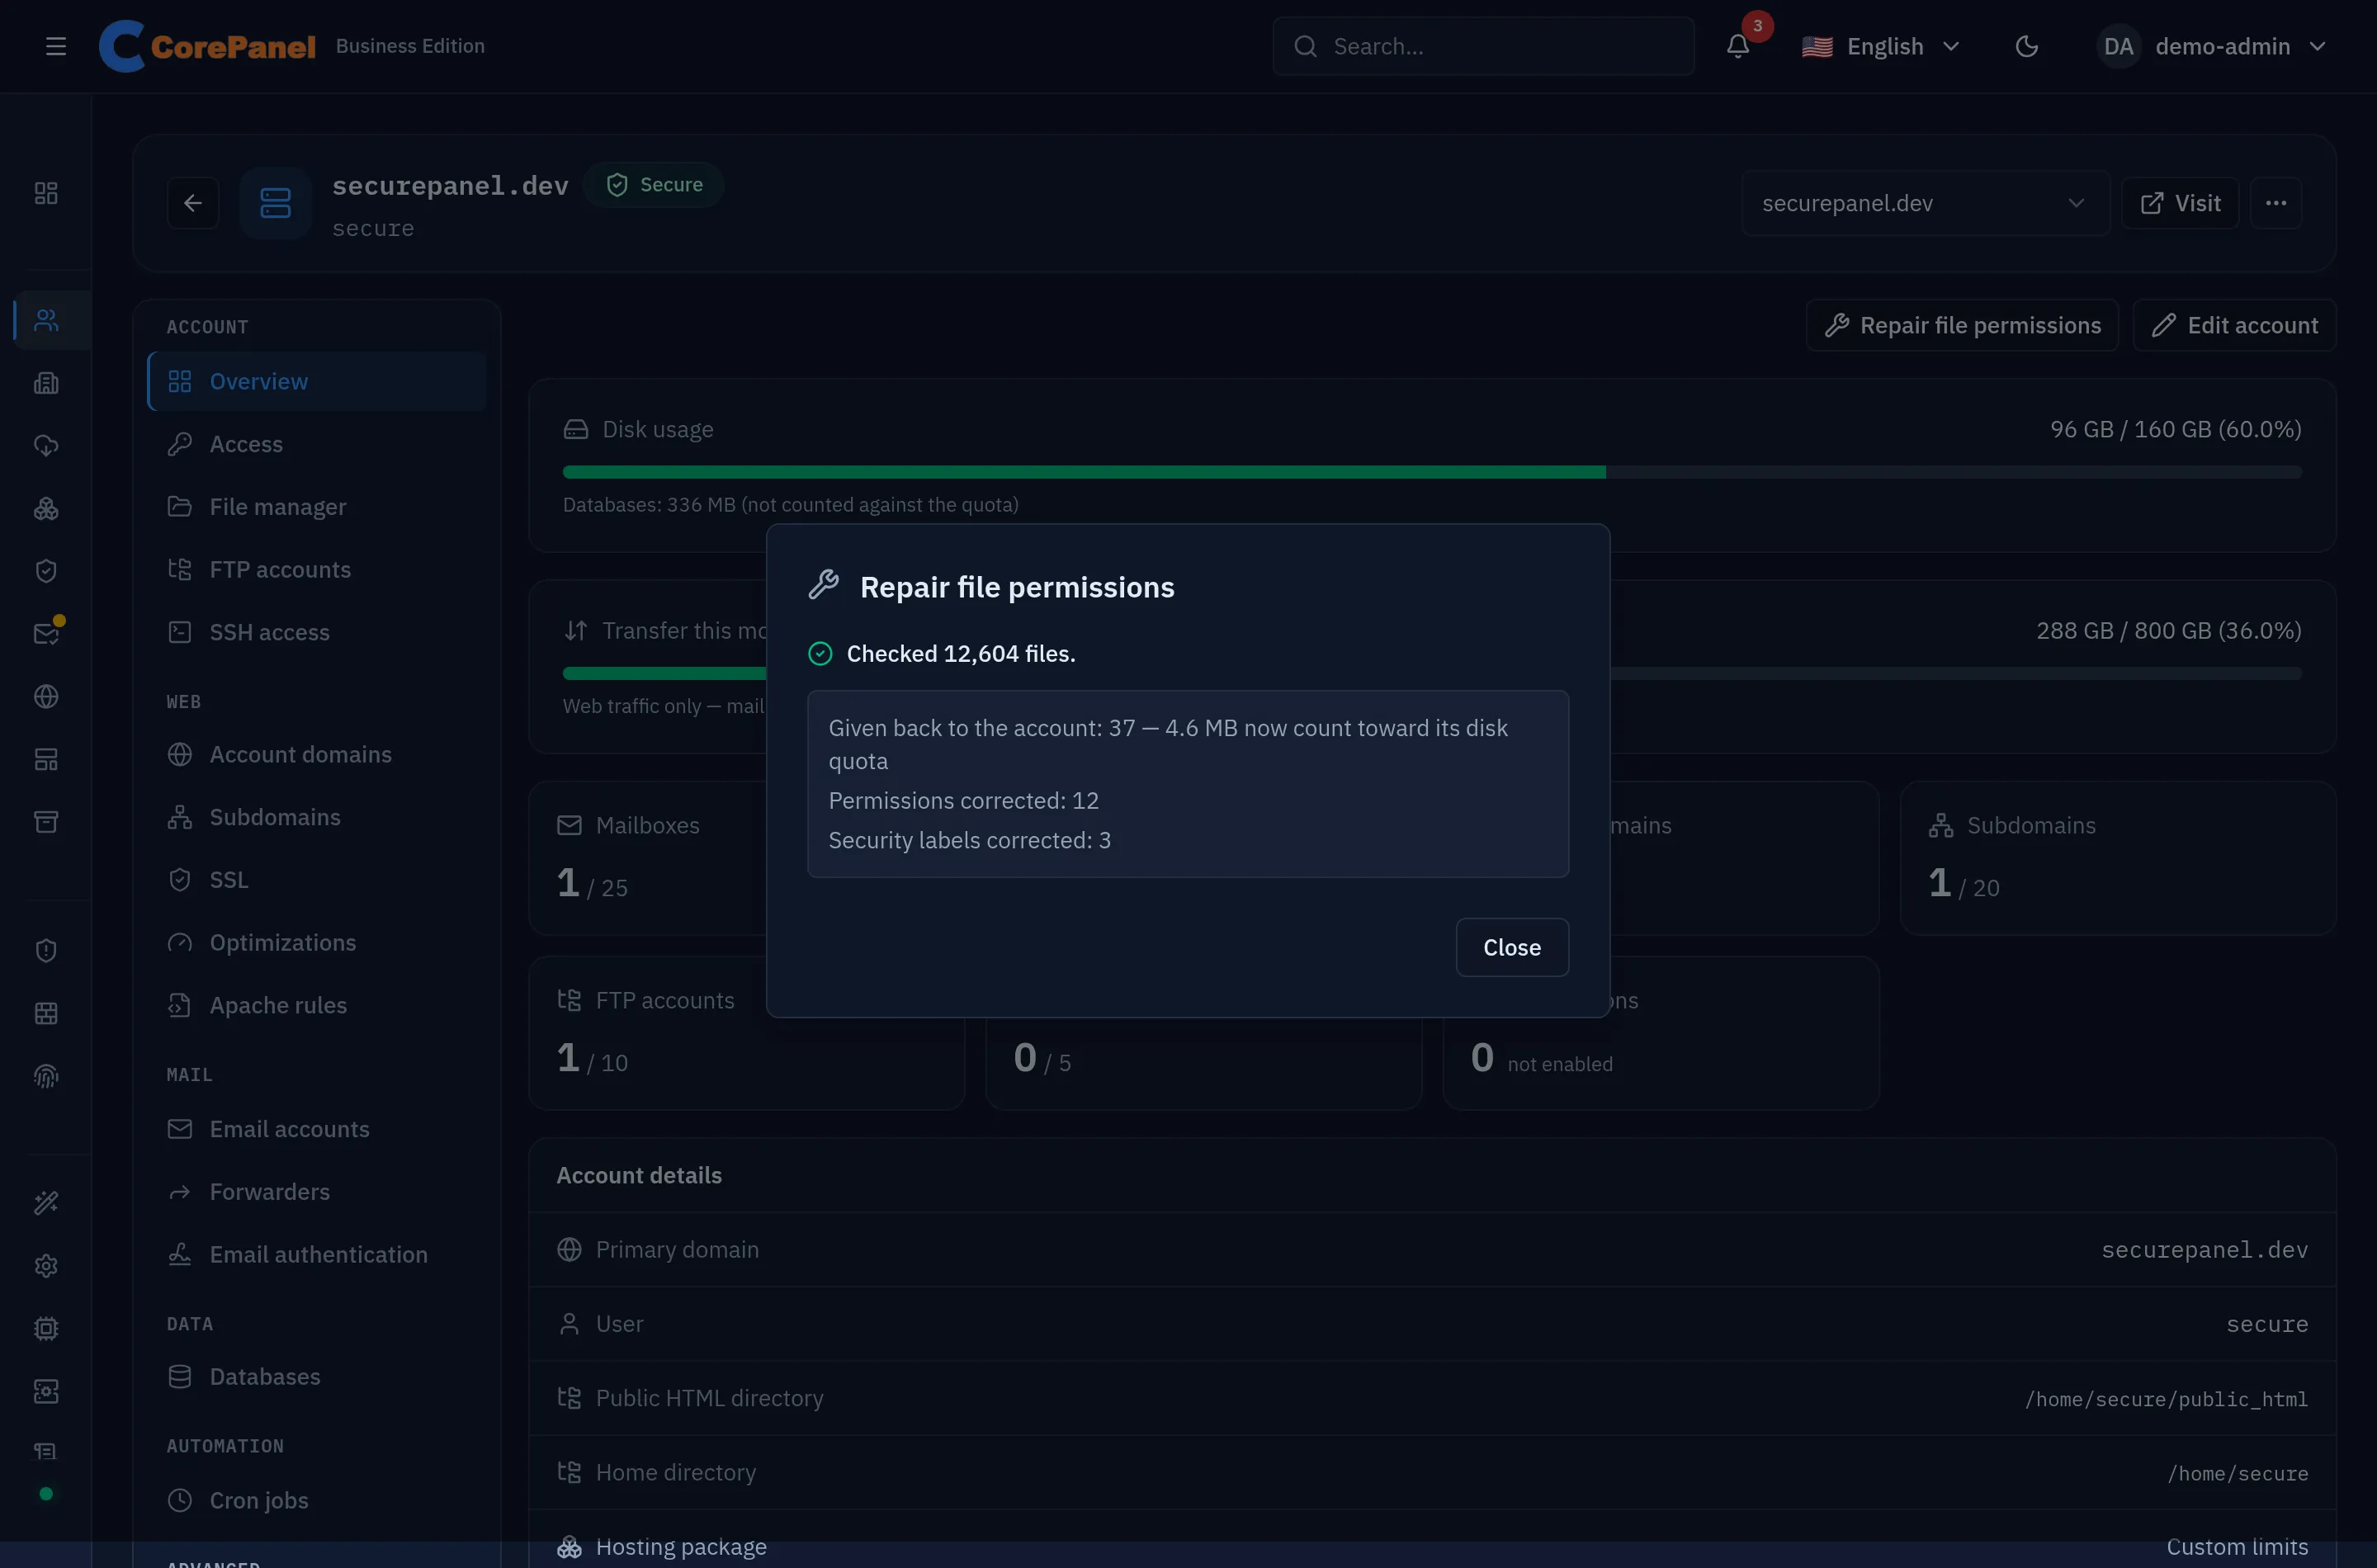Visit the securepanel.dev site
The width and height of the screenshot is (2377, 1568).
coord(2179,203)
